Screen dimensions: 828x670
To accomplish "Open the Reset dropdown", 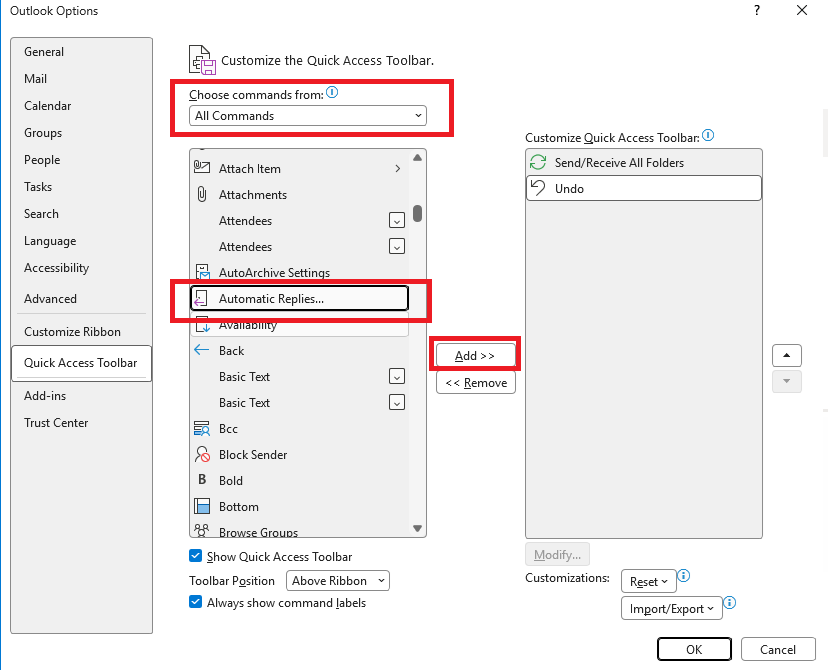I will (648, 581).
